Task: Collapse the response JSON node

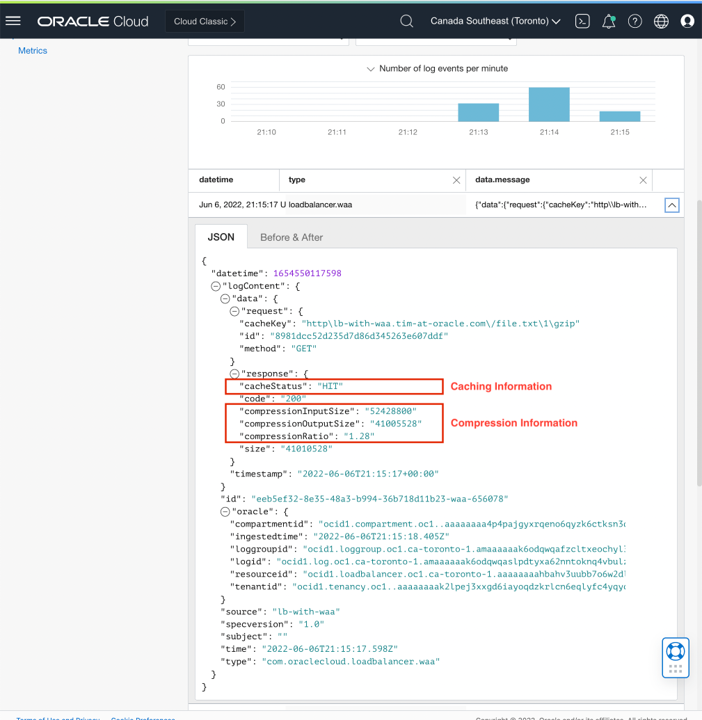Action: (x=234, y=374)
